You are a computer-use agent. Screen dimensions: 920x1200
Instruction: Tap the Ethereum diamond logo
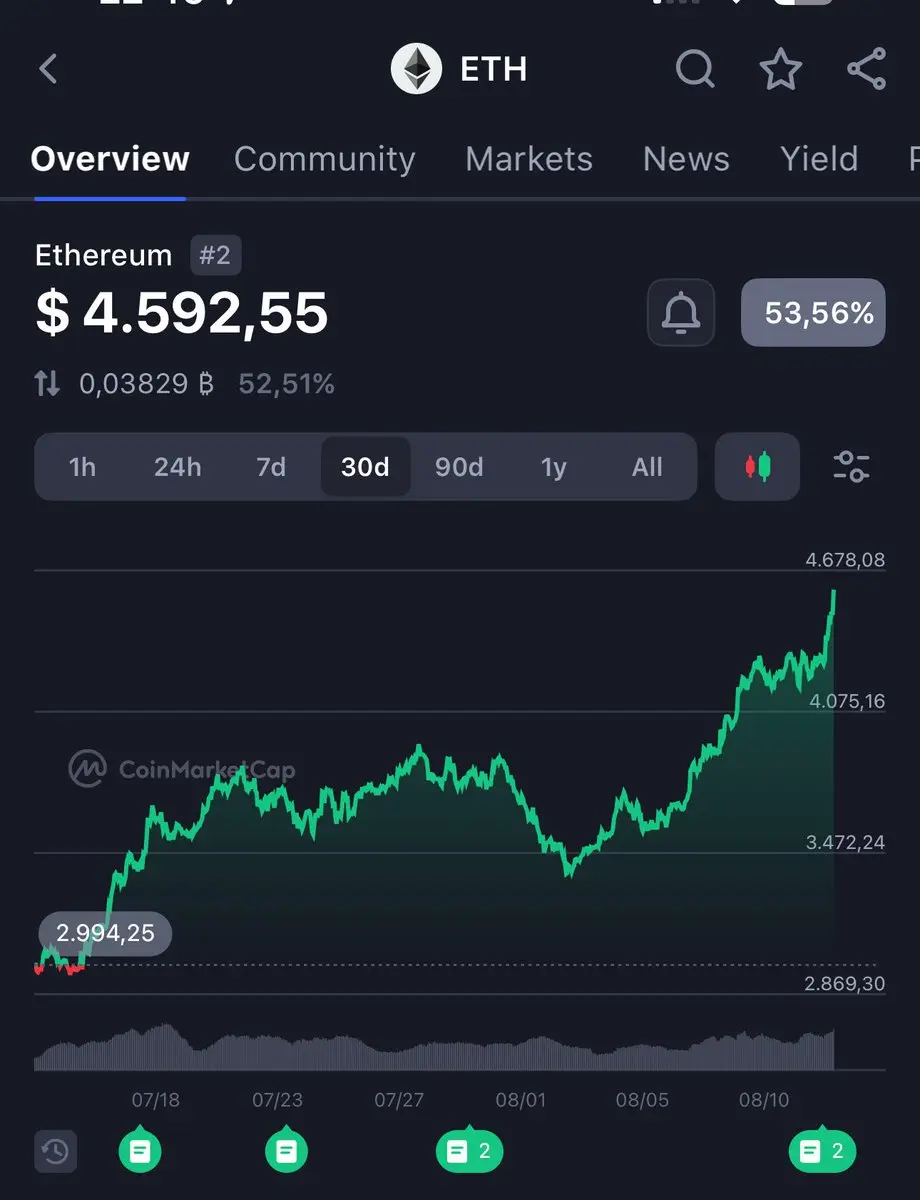pos(416,69)
